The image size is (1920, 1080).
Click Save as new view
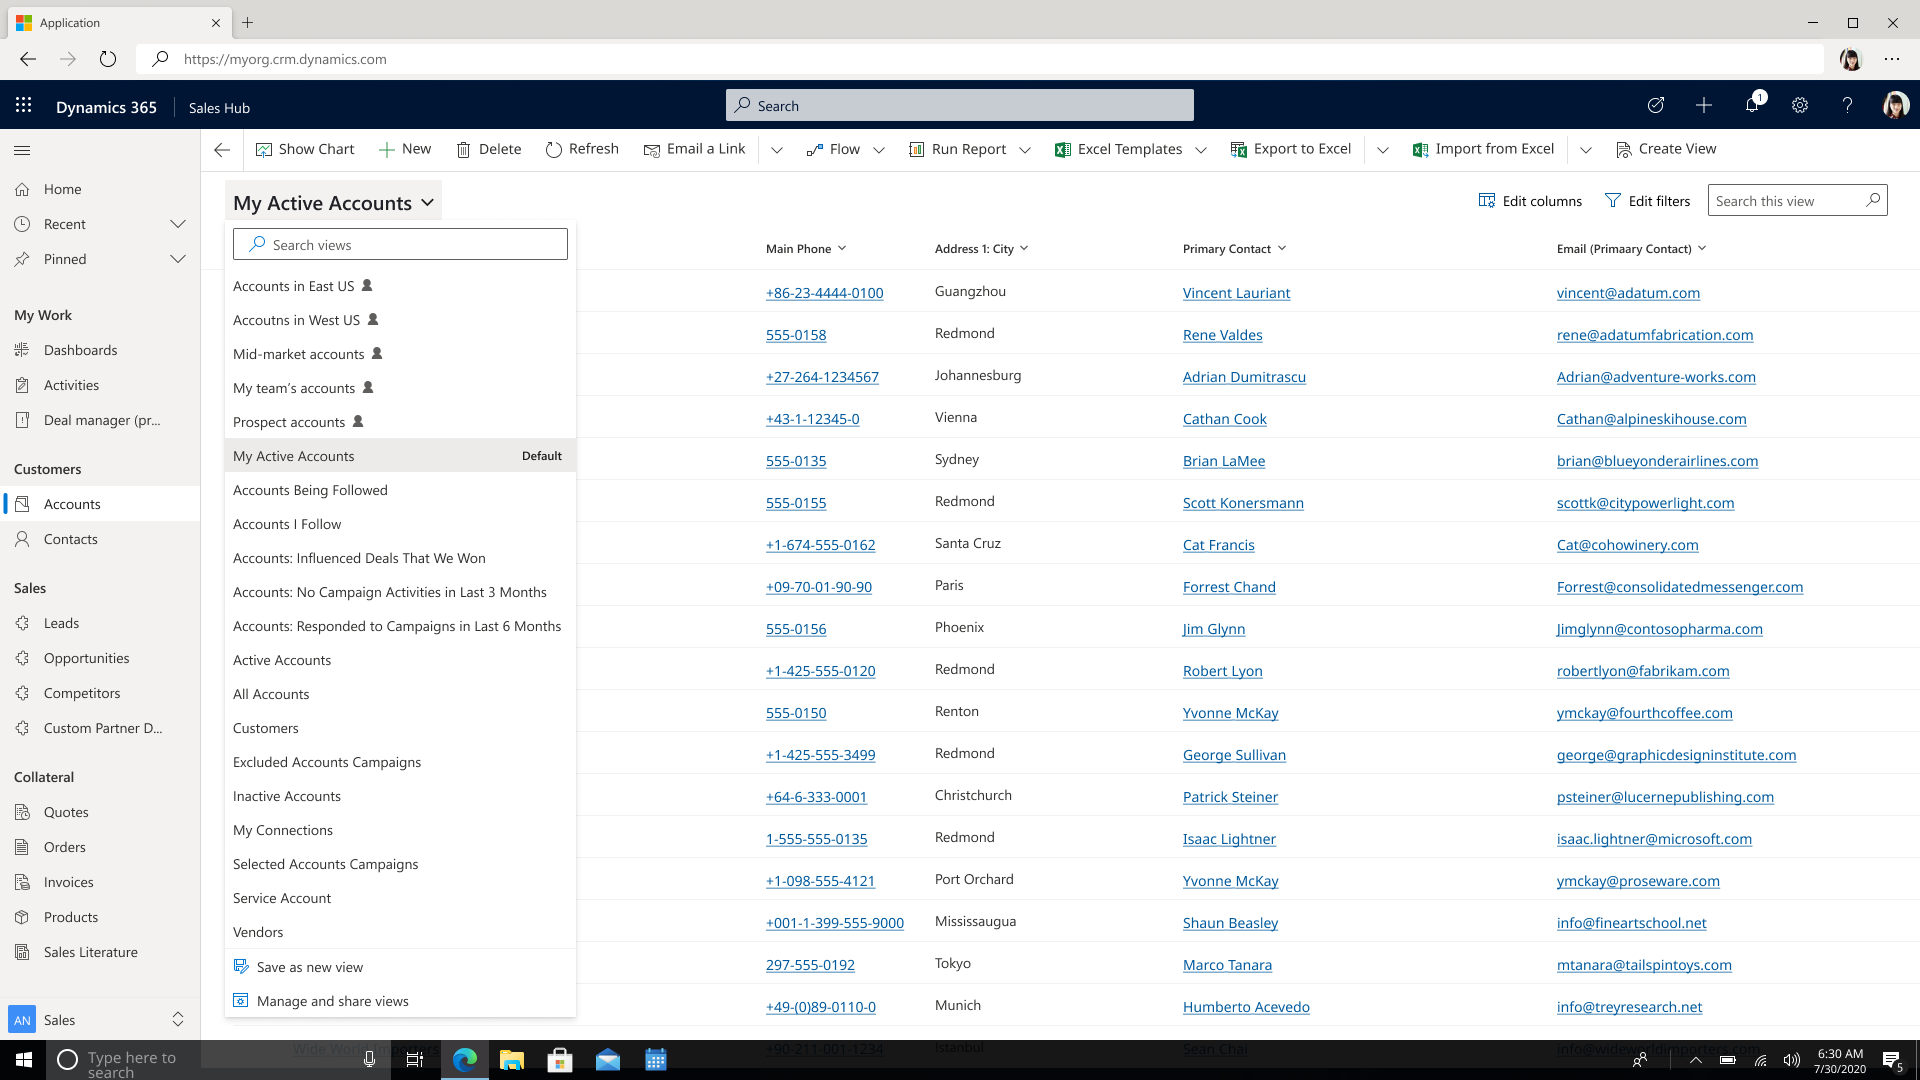(309, 966)
